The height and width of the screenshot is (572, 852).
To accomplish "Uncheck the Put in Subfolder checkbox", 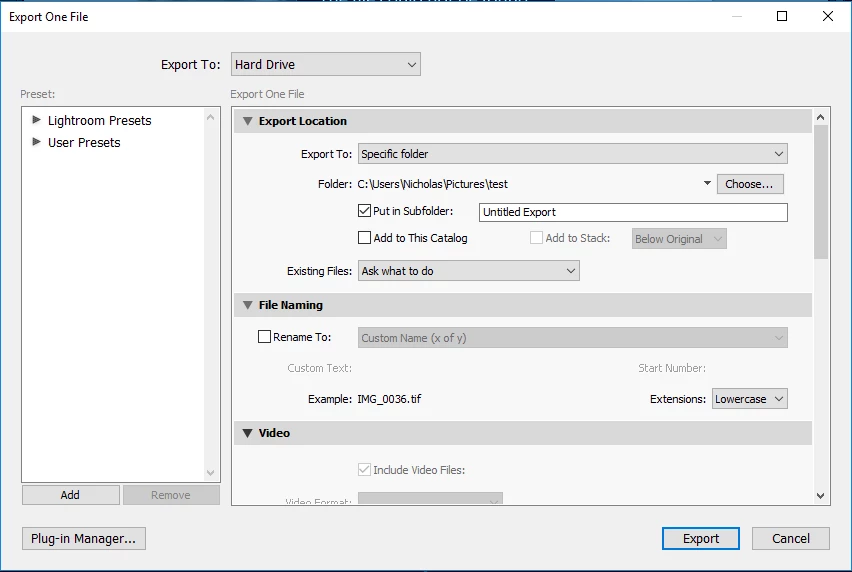I will [x=364, y=210].
